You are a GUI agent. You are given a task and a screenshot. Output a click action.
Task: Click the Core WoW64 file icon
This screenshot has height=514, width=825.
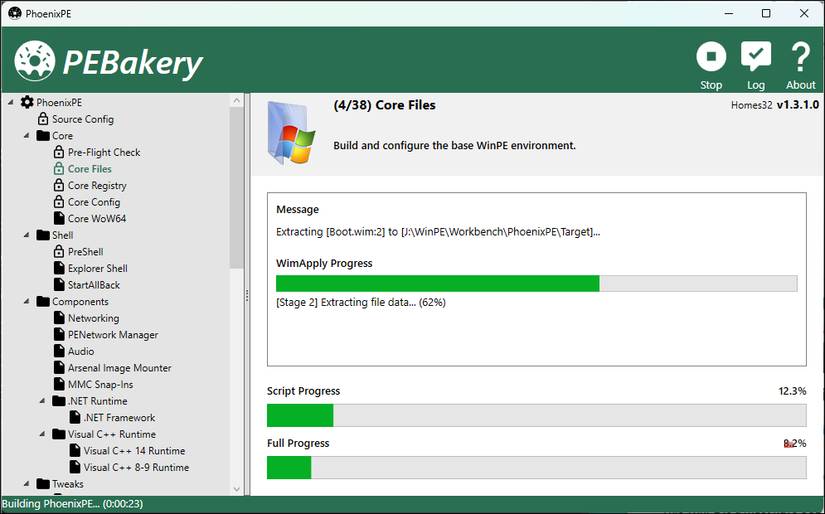click(59, 218)
